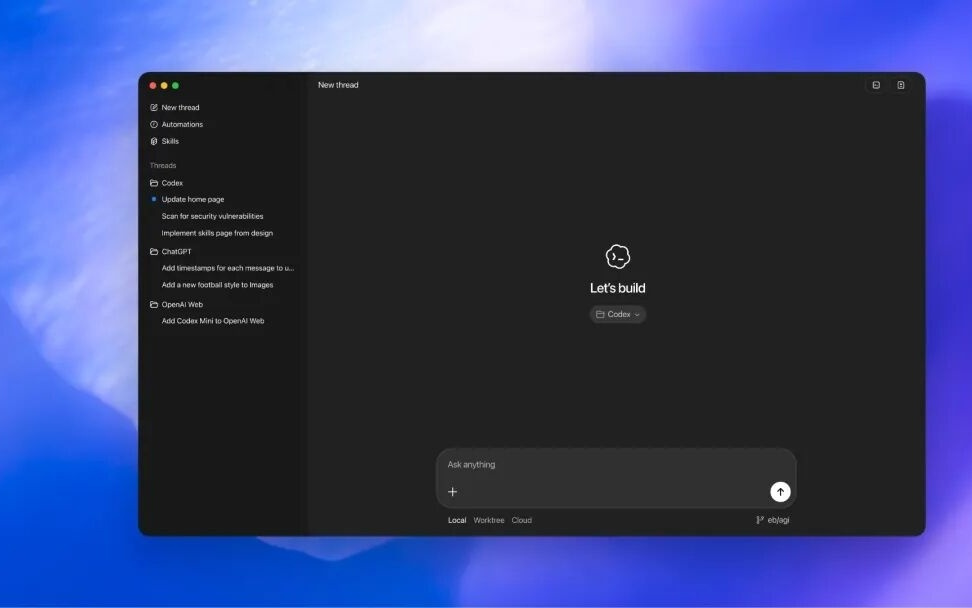Open the diff panel icon at far top-right
The width and height of the screenshot is (972, 608).
tap(901, 85)
